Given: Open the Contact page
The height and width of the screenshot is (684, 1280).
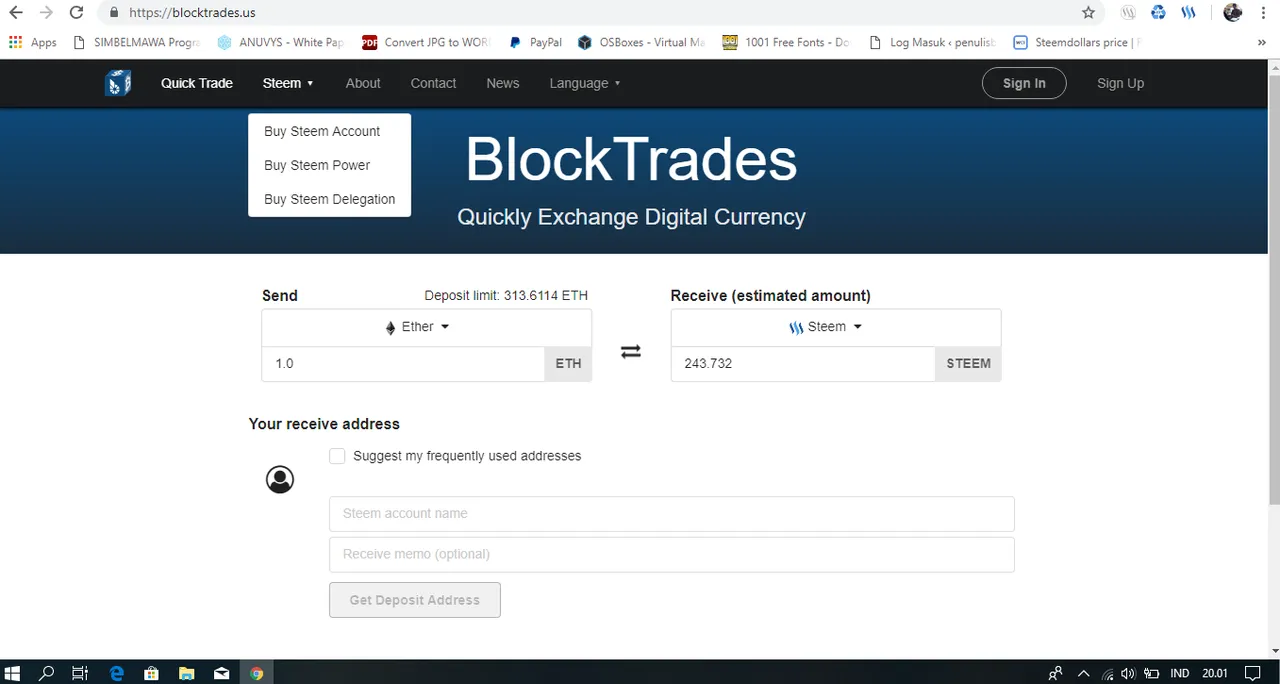Looking at the screenshot, I should point(433,83).
